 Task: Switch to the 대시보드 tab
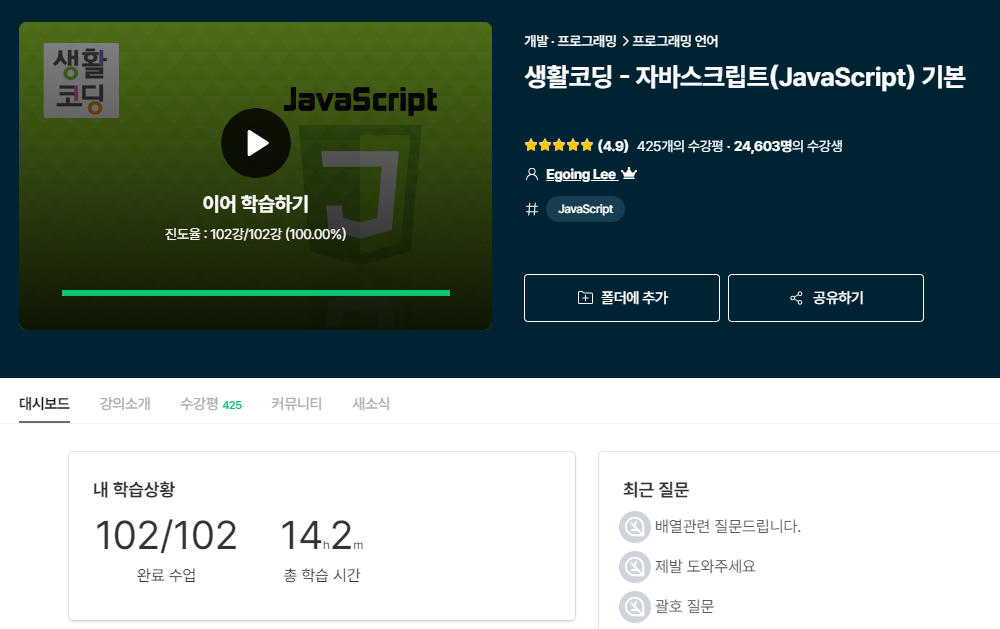[x=45, y=404]
